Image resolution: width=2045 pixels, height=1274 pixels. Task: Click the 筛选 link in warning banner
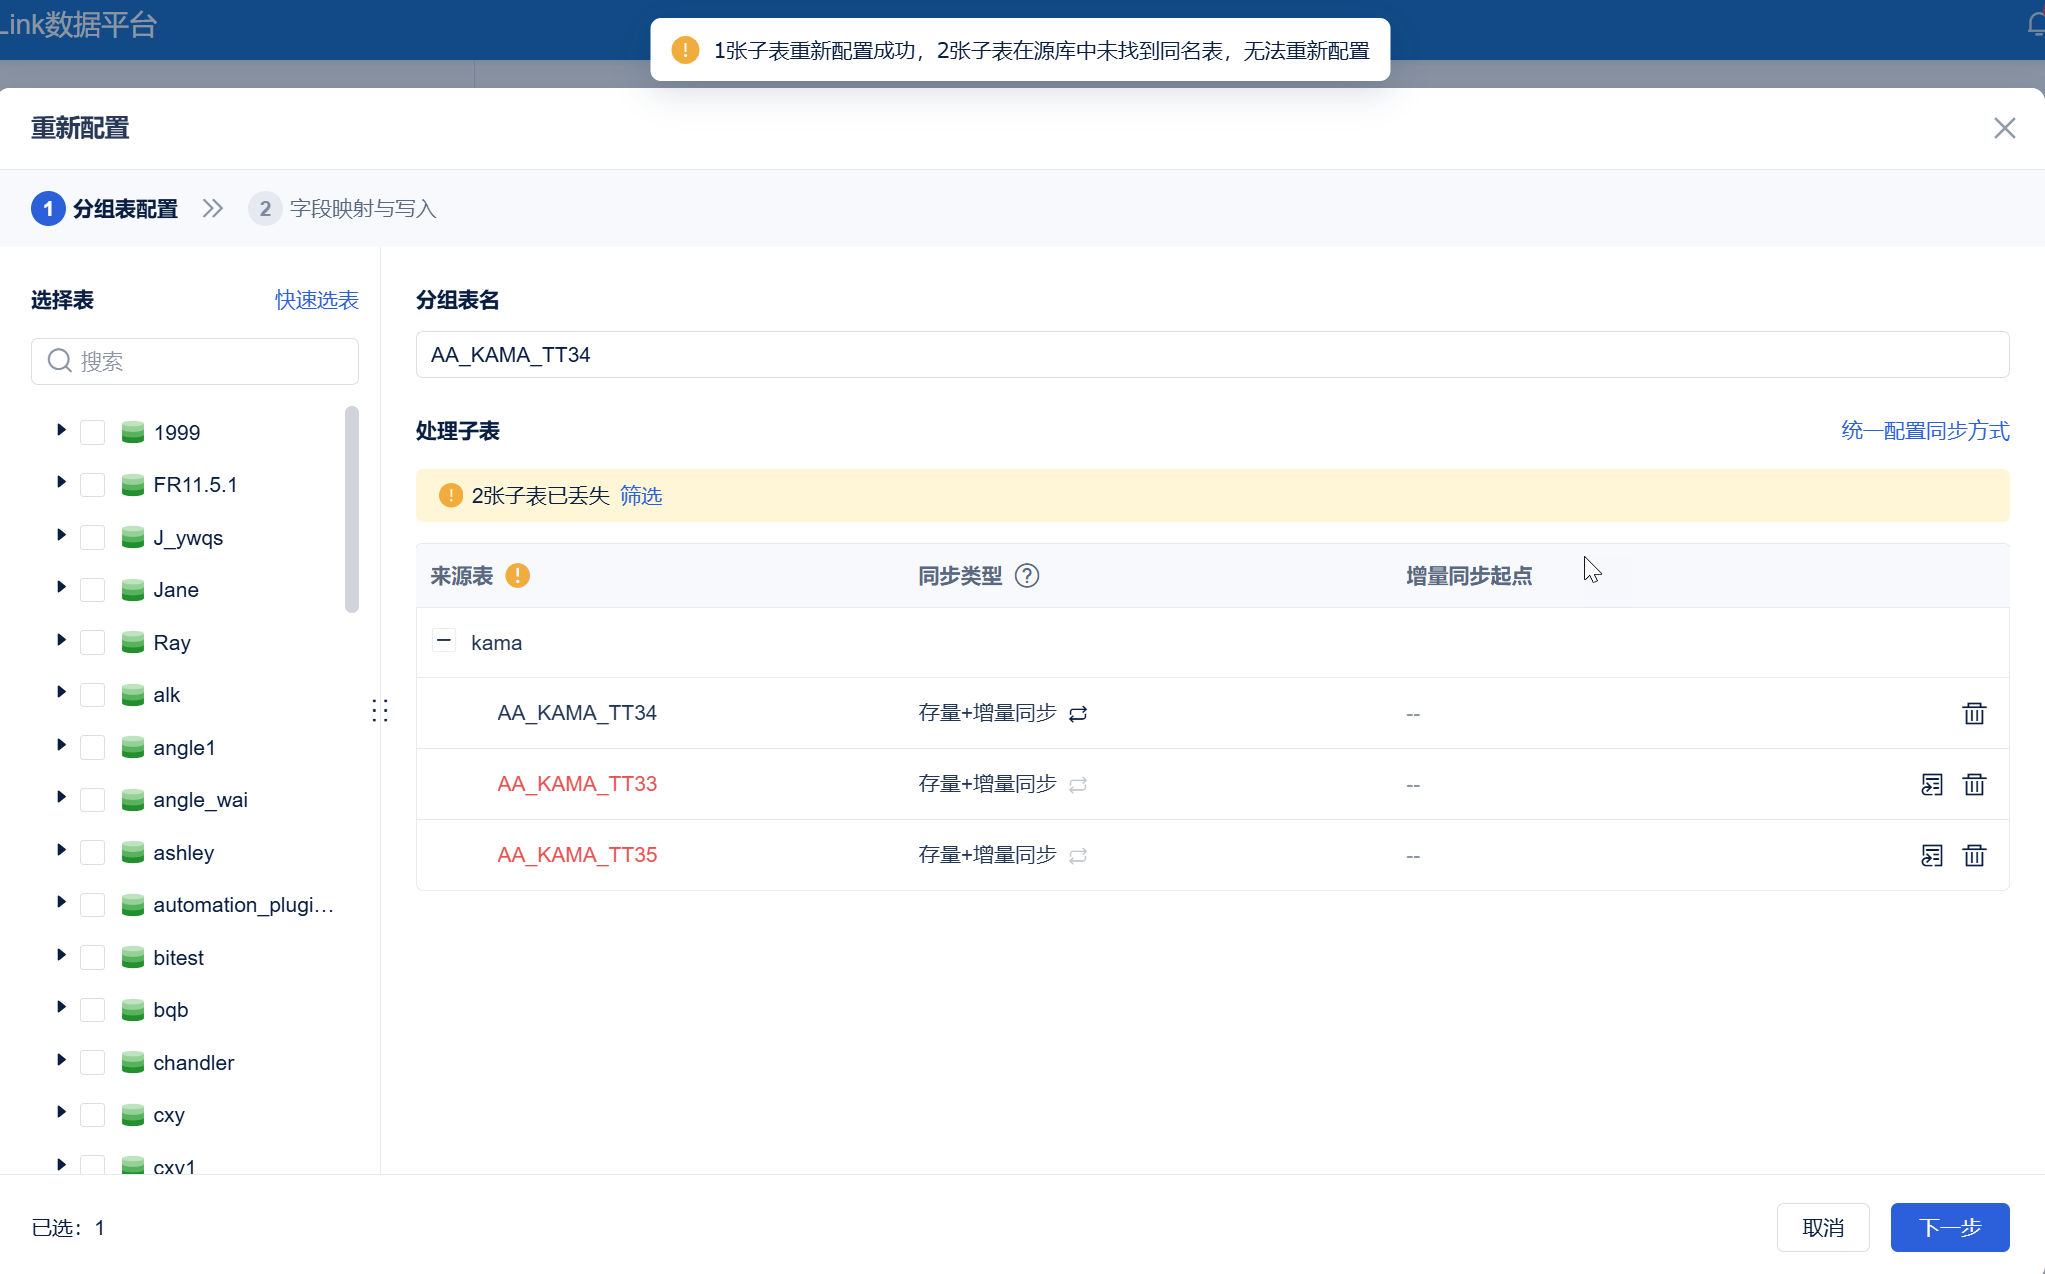point(641,496)
